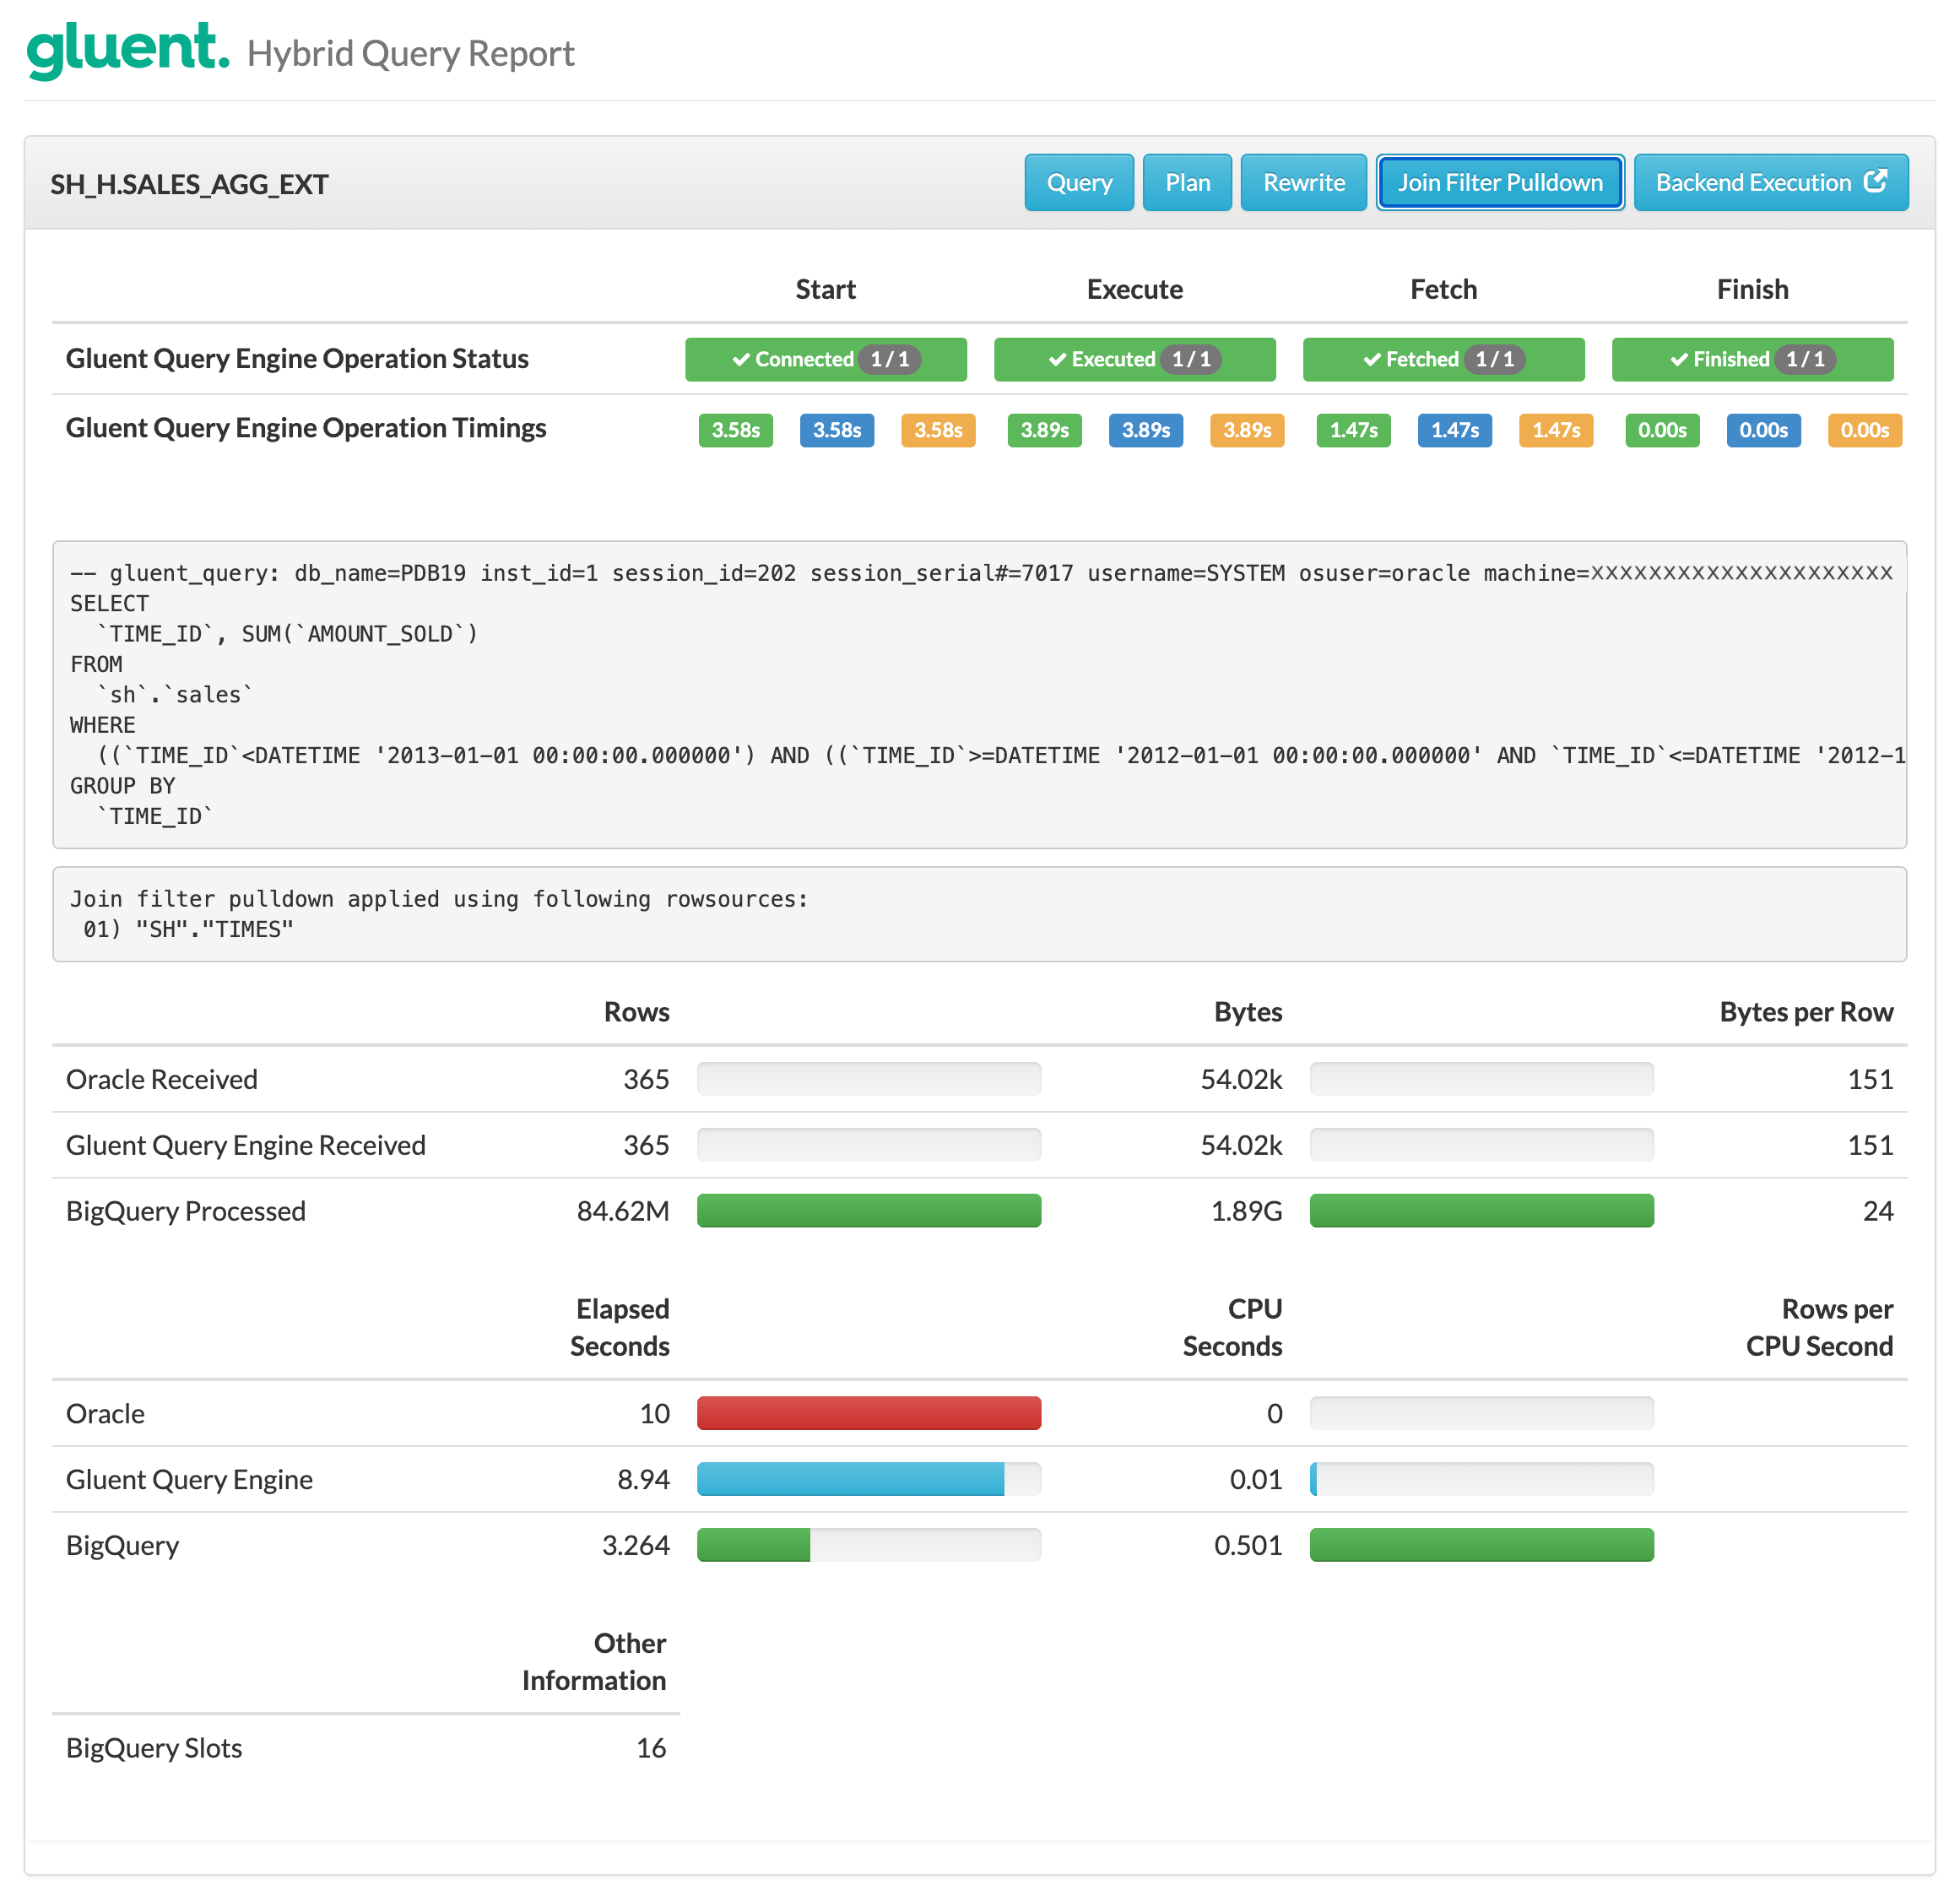Click the orange 1.47s Fetch timing badge
Viewport: 1960px width, 1891px height.
(x=1556, y=430)
